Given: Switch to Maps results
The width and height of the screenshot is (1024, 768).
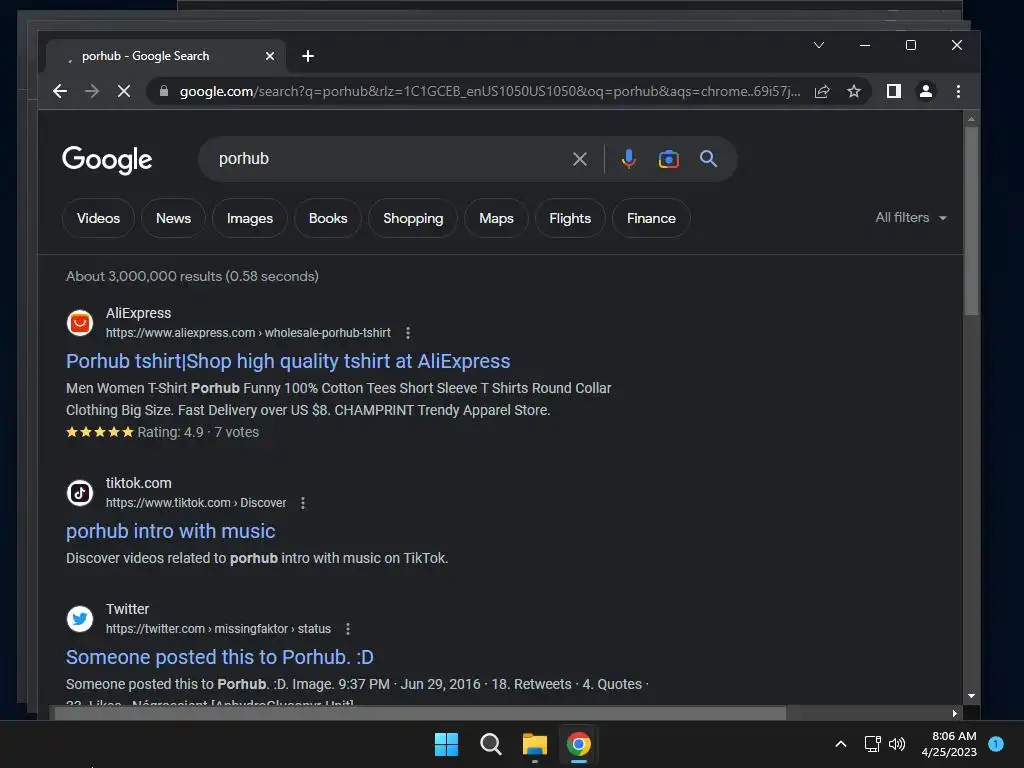Looking at the screenshot, I should 496,218.
